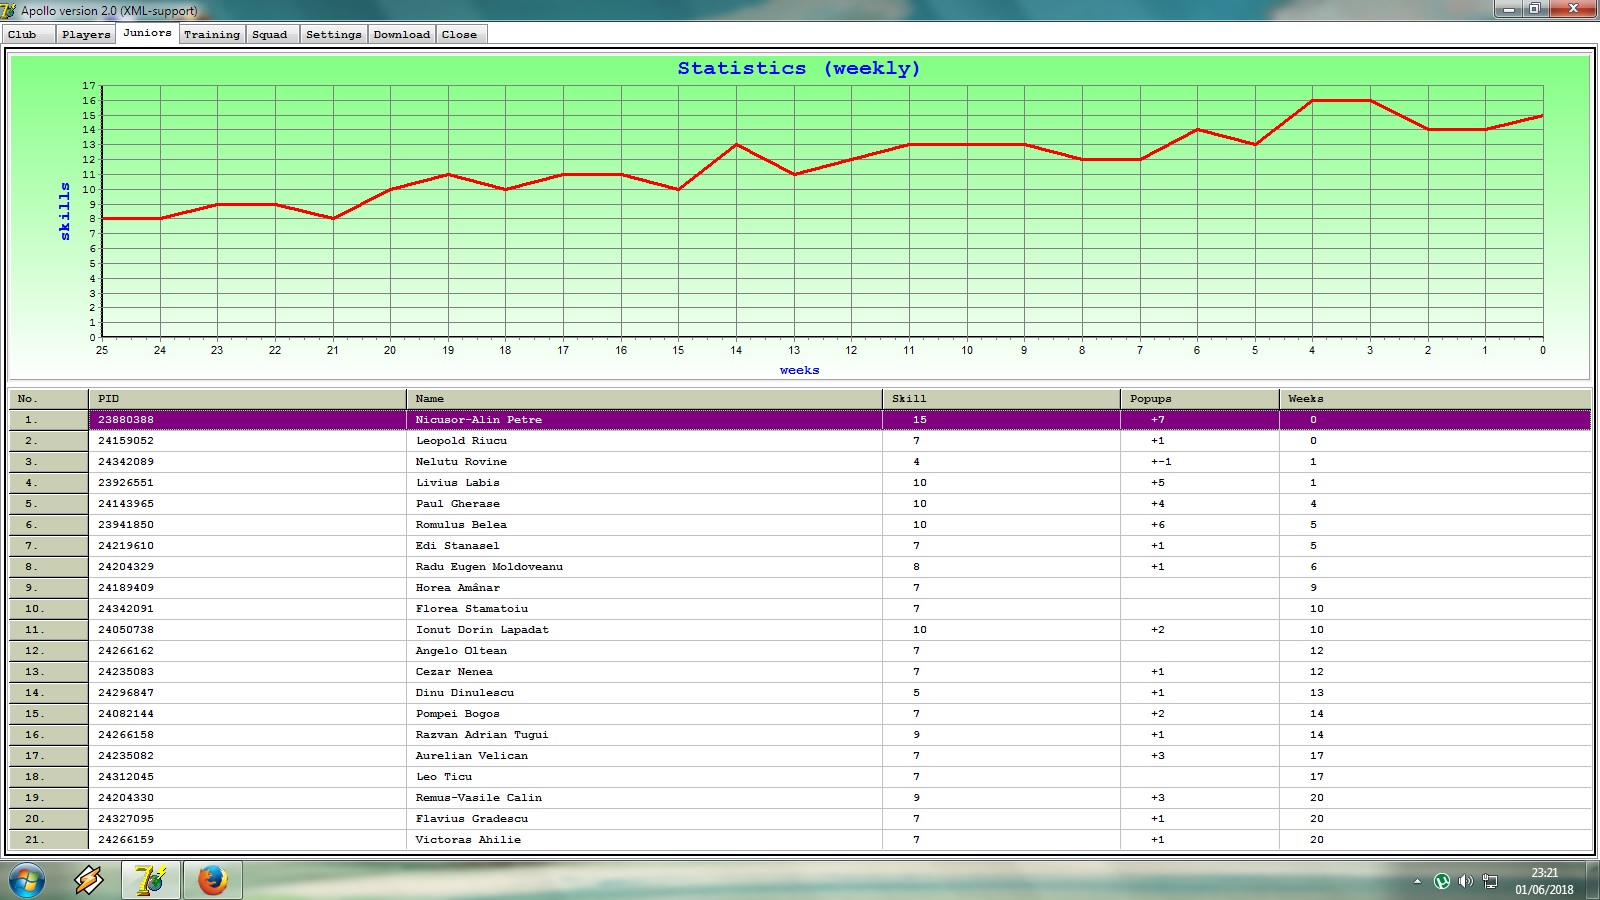
Task: Click PID cell 24342091
Action: point(247,609)
